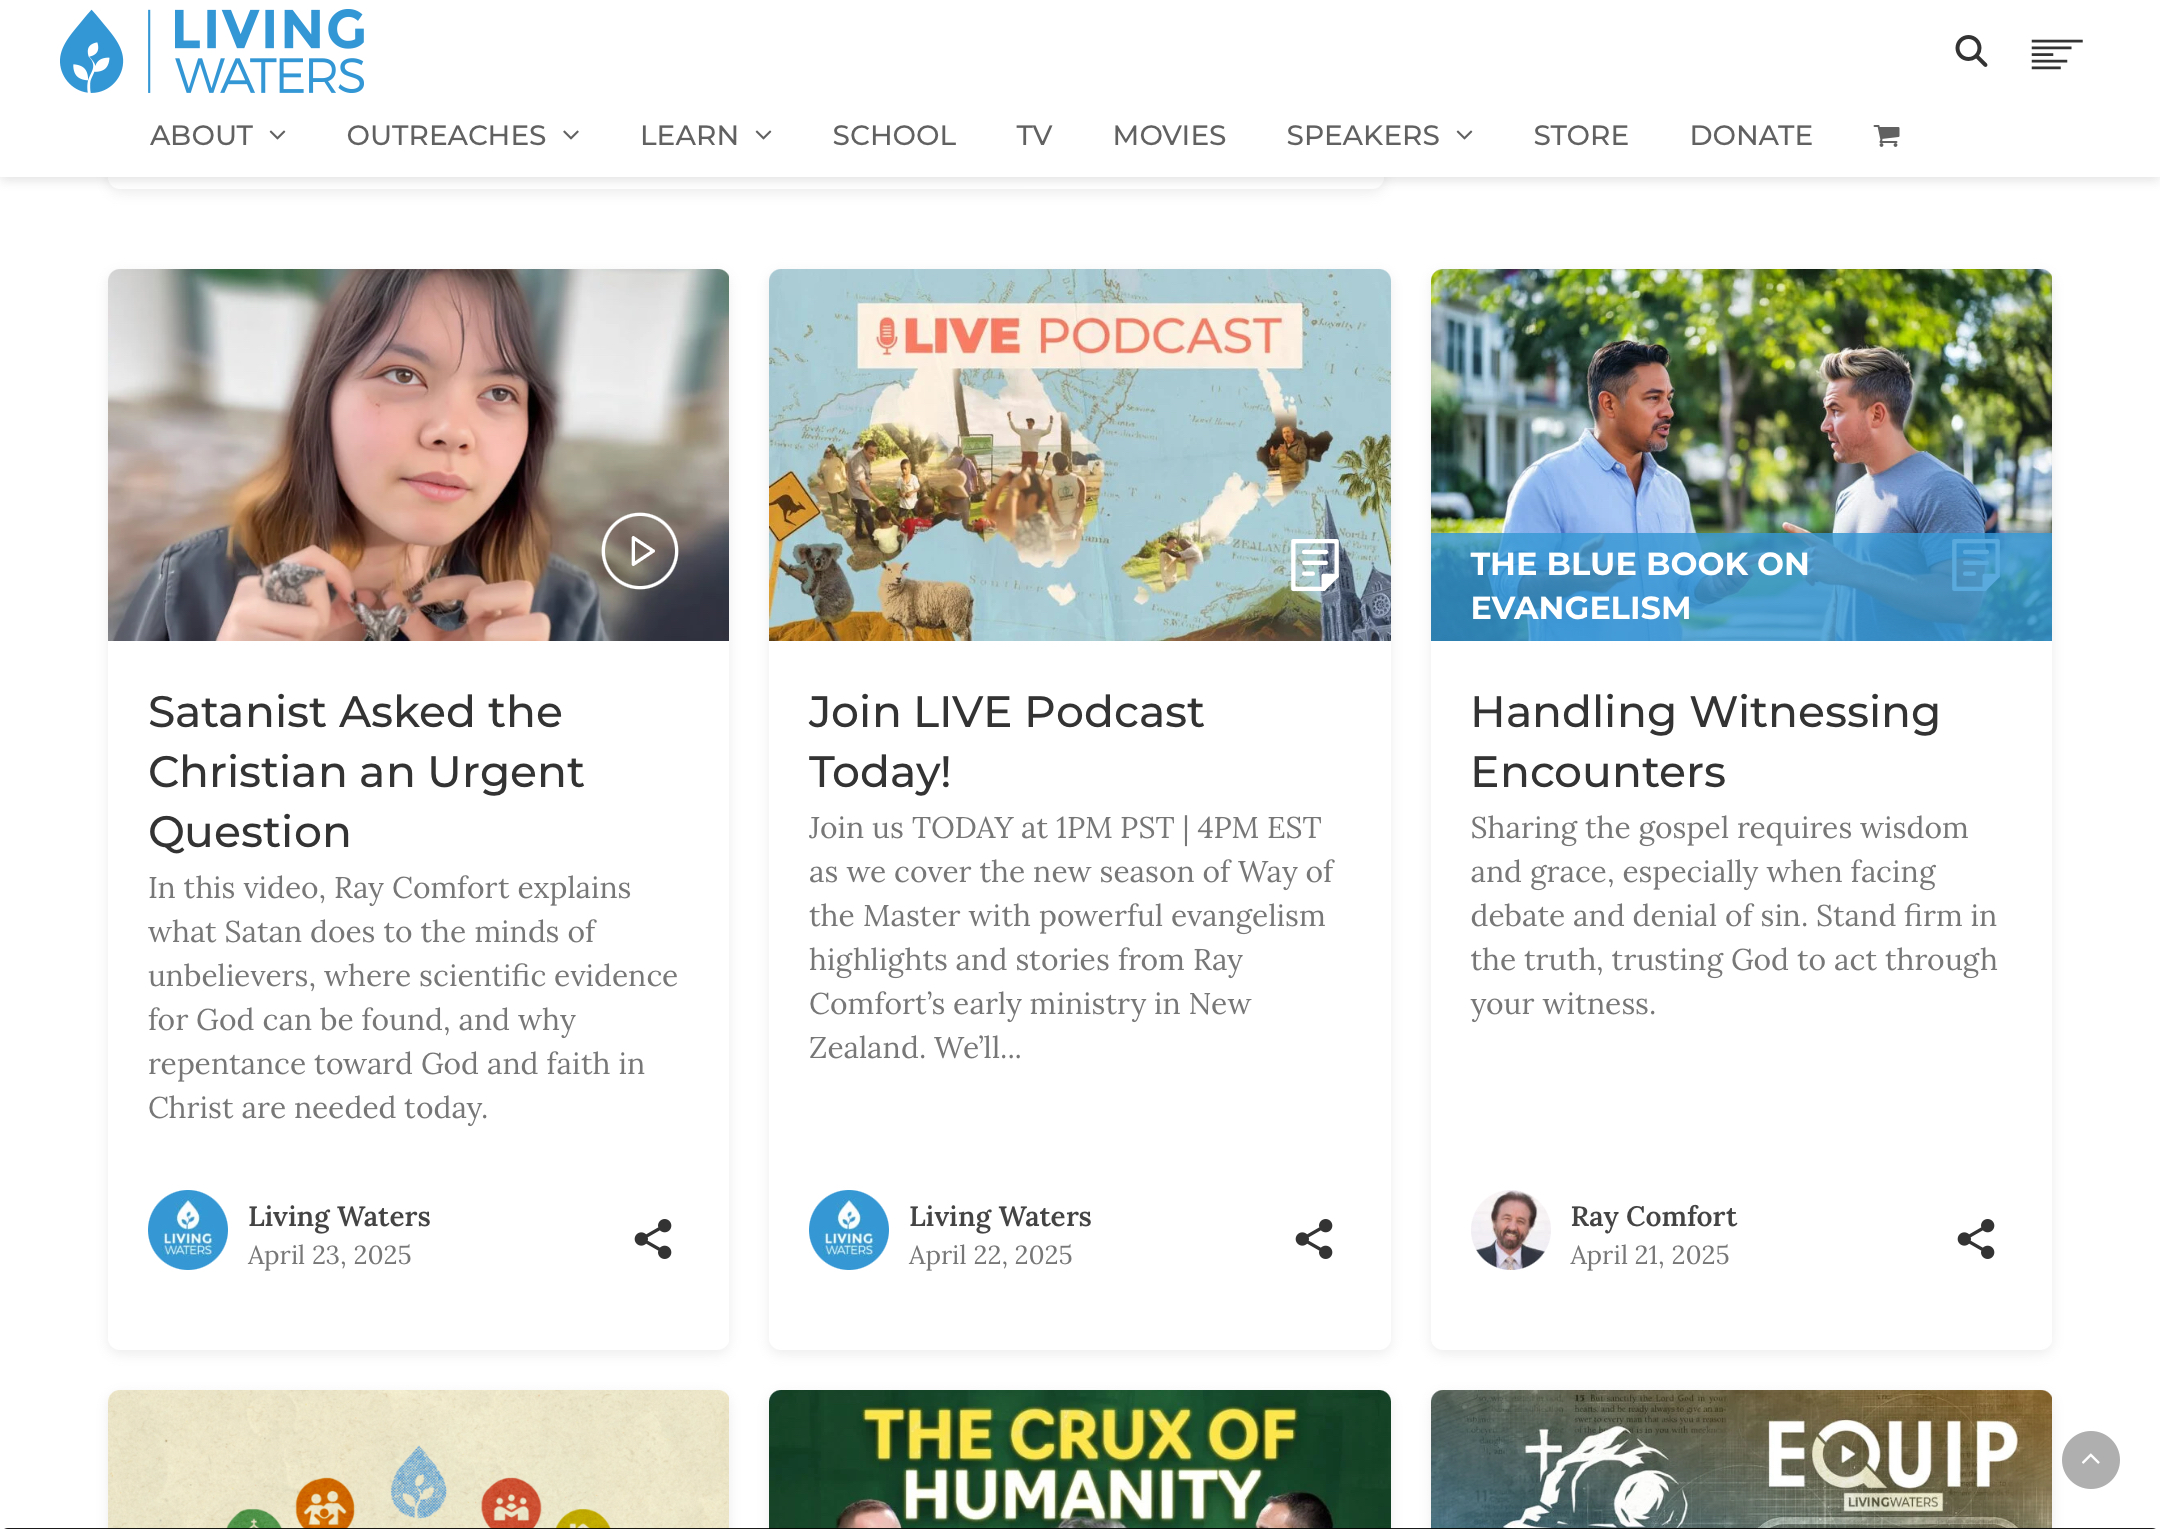The image size is (2160, 1529).
Task: Open 'Join LIVE Podcast Today!' title
Action: pos(1006,742)
